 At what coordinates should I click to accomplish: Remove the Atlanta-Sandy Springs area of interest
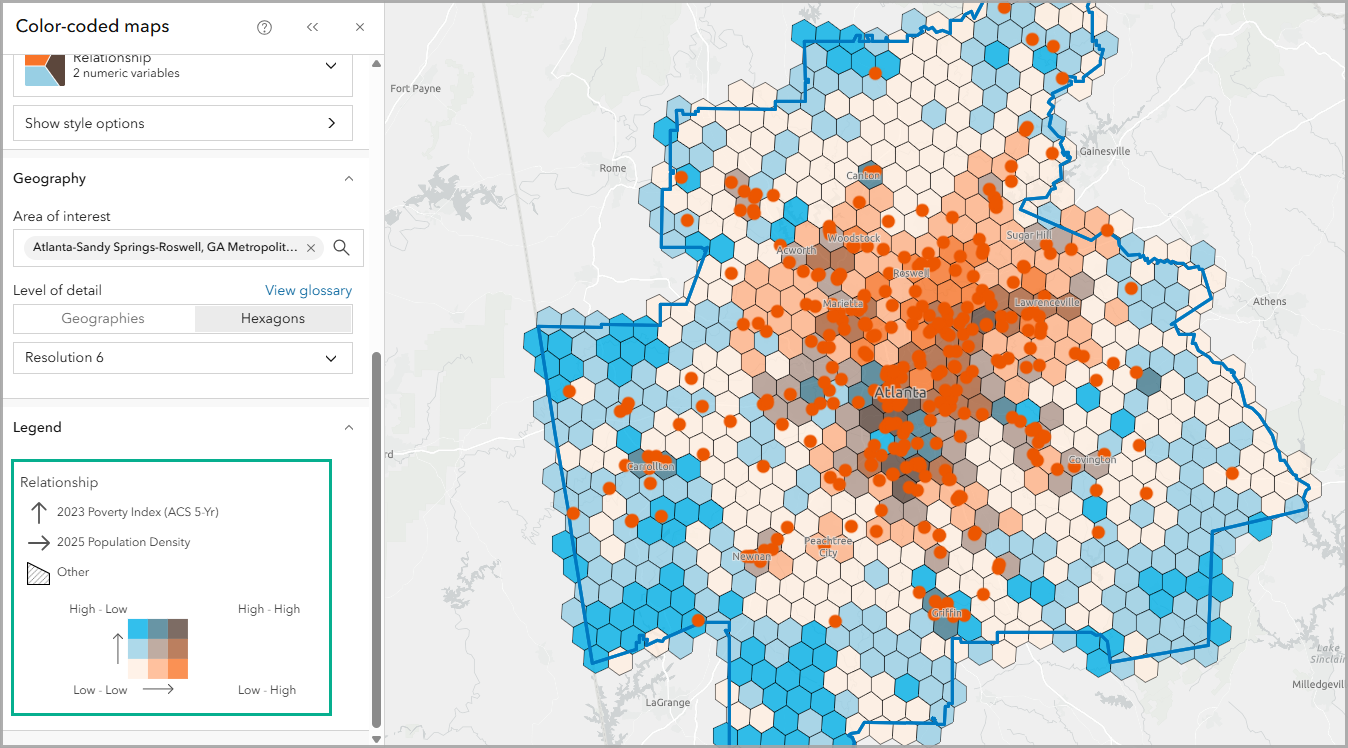[311, 247]
